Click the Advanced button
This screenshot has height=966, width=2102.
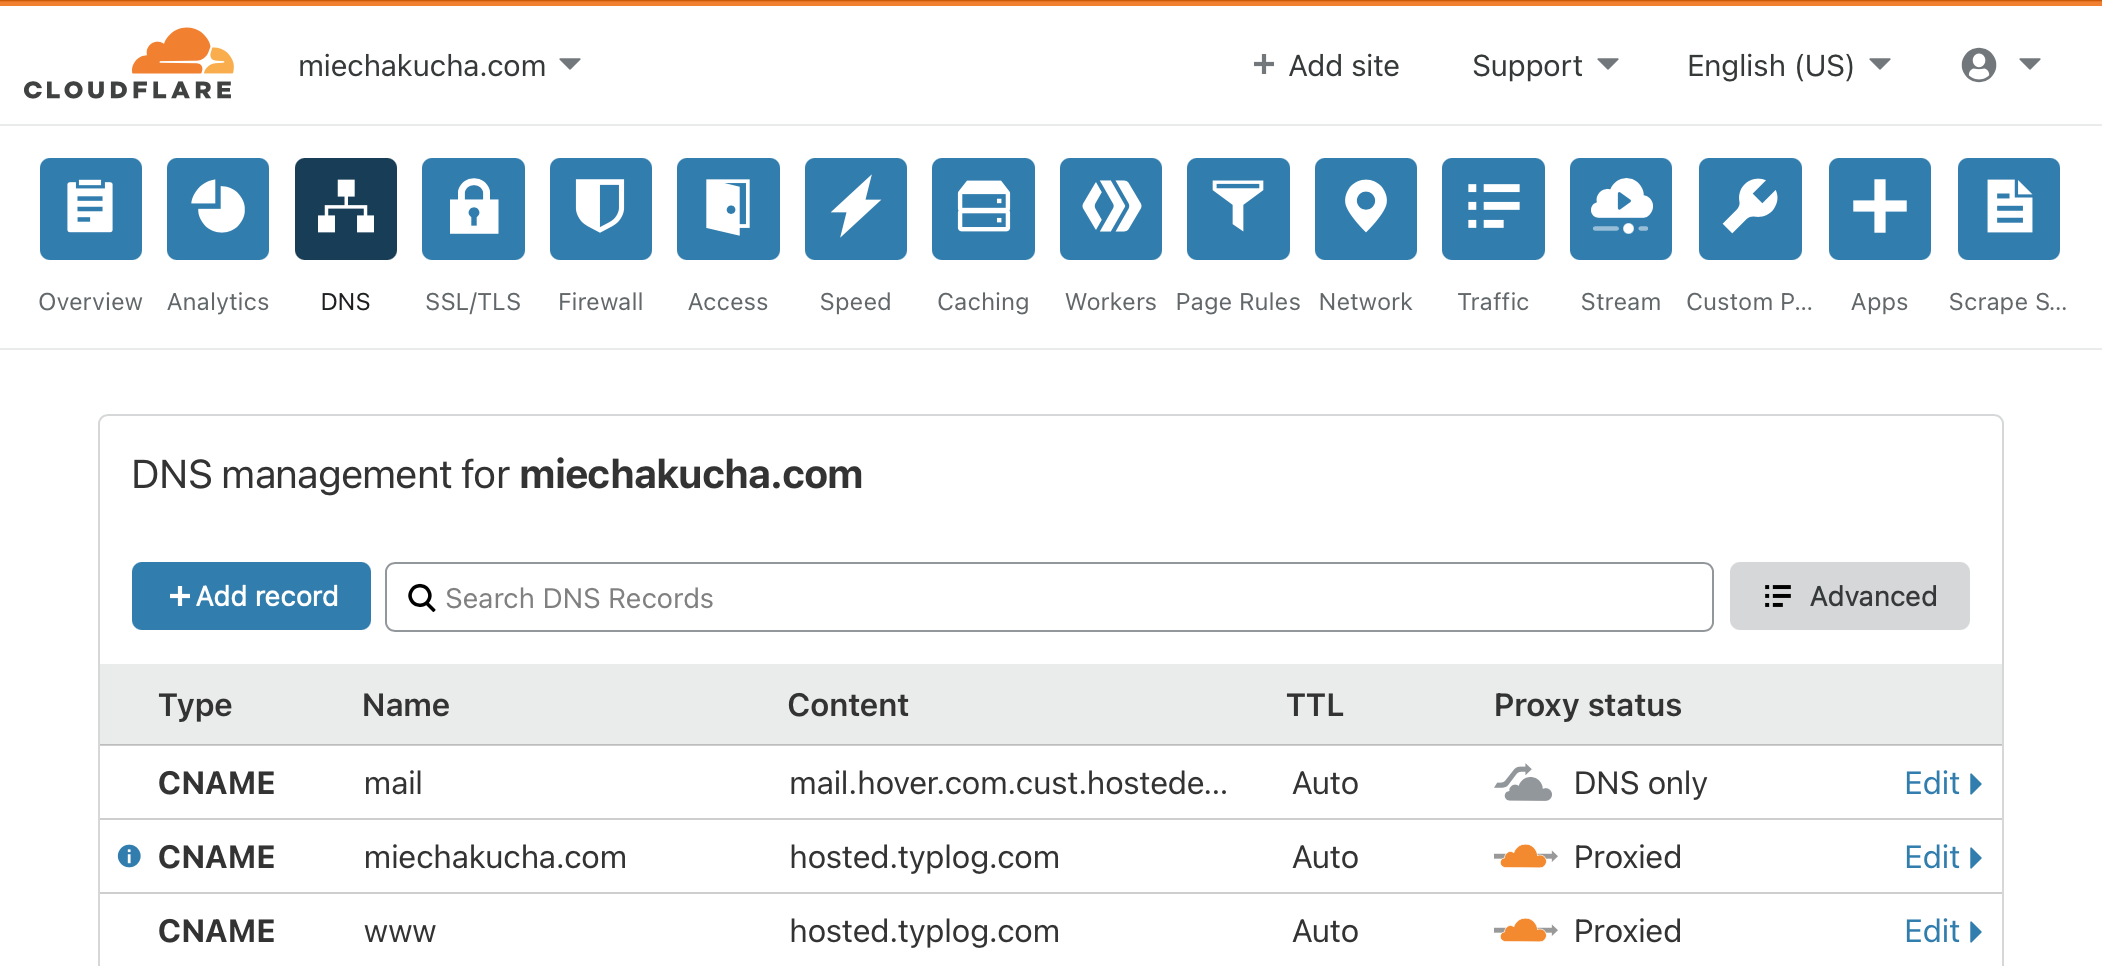point(1850,596)
